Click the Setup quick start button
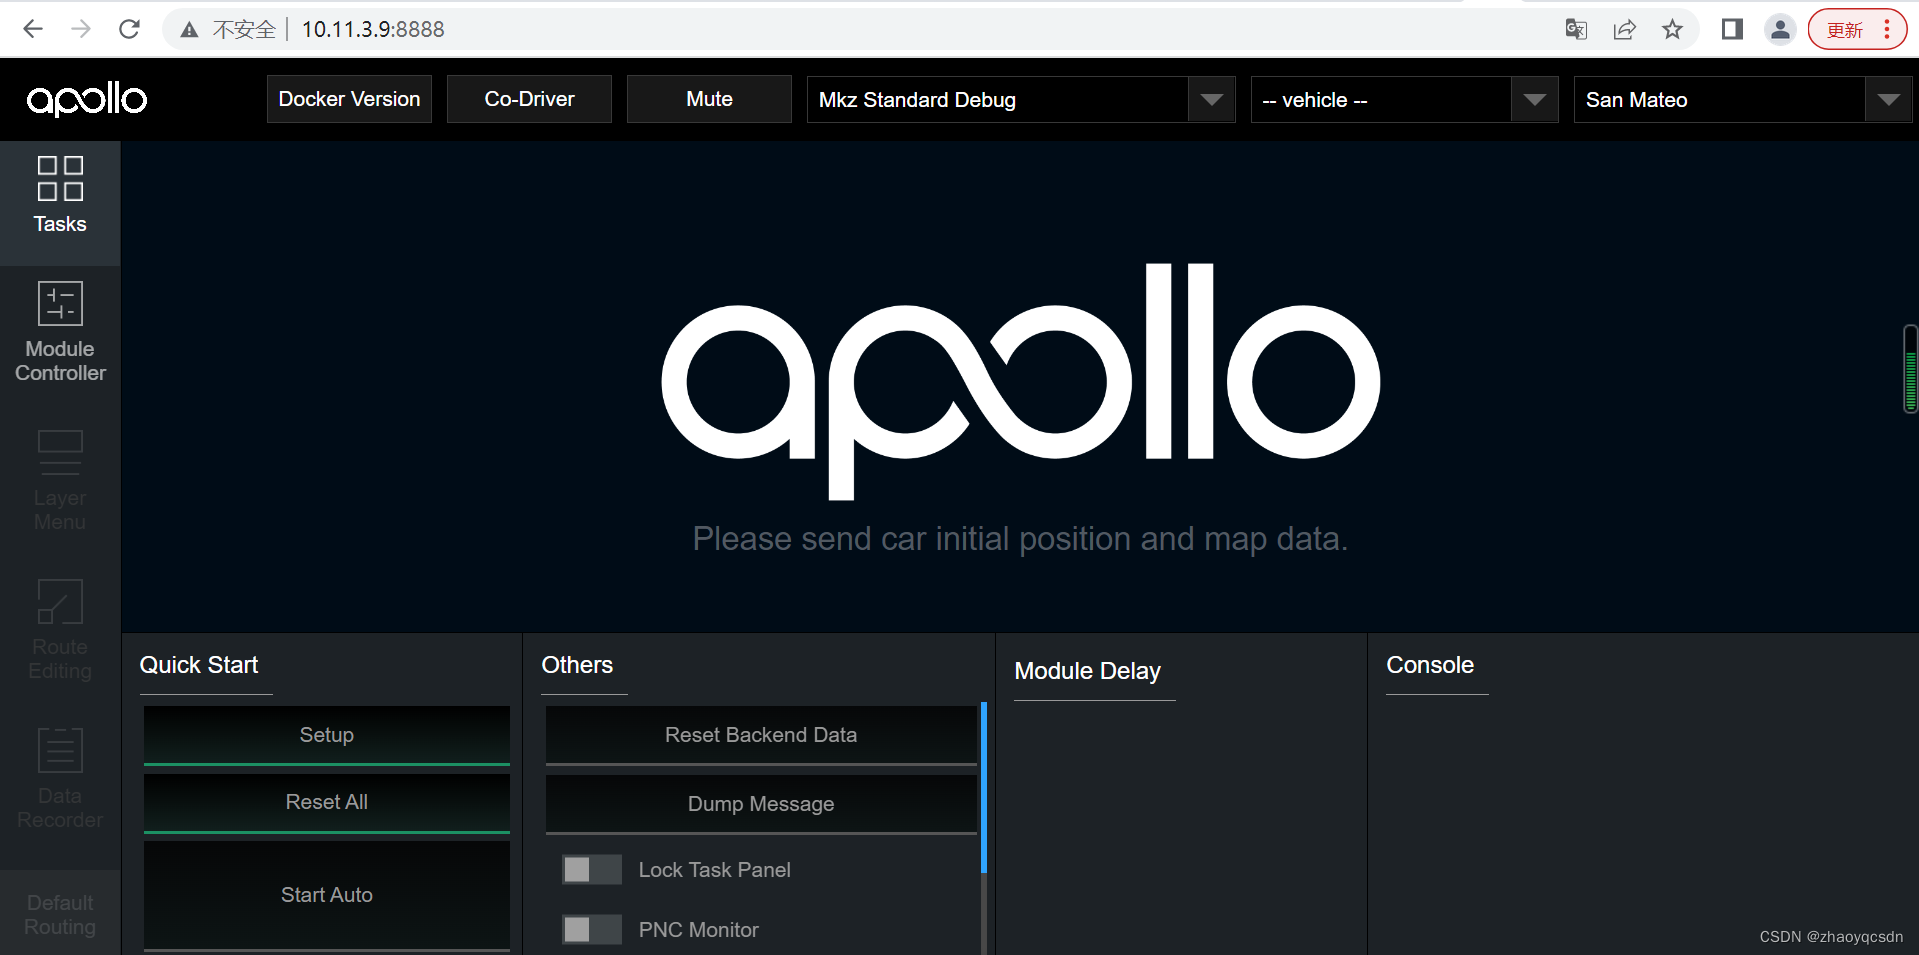Image resolution: width=1919 pixels, height=955 pixels. 327,735
